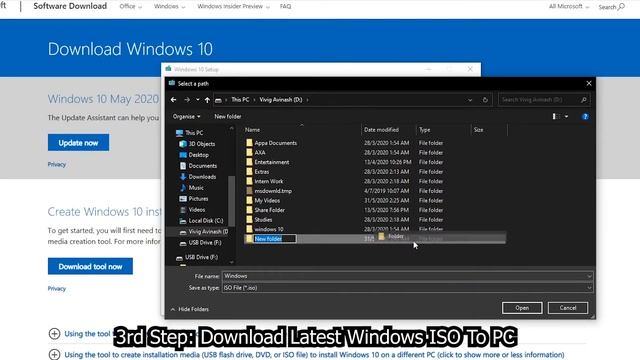640x360 pixels.
Task: Click Download tool now on webpage
Action: tap(90, 267)
